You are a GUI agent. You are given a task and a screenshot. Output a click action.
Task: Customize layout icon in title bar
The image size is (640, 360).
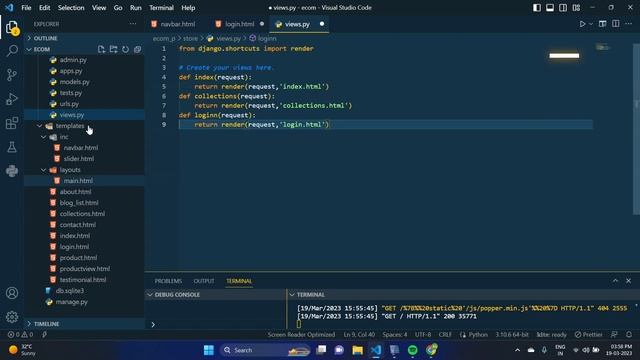pyautogui.click(x=576, y=8)
